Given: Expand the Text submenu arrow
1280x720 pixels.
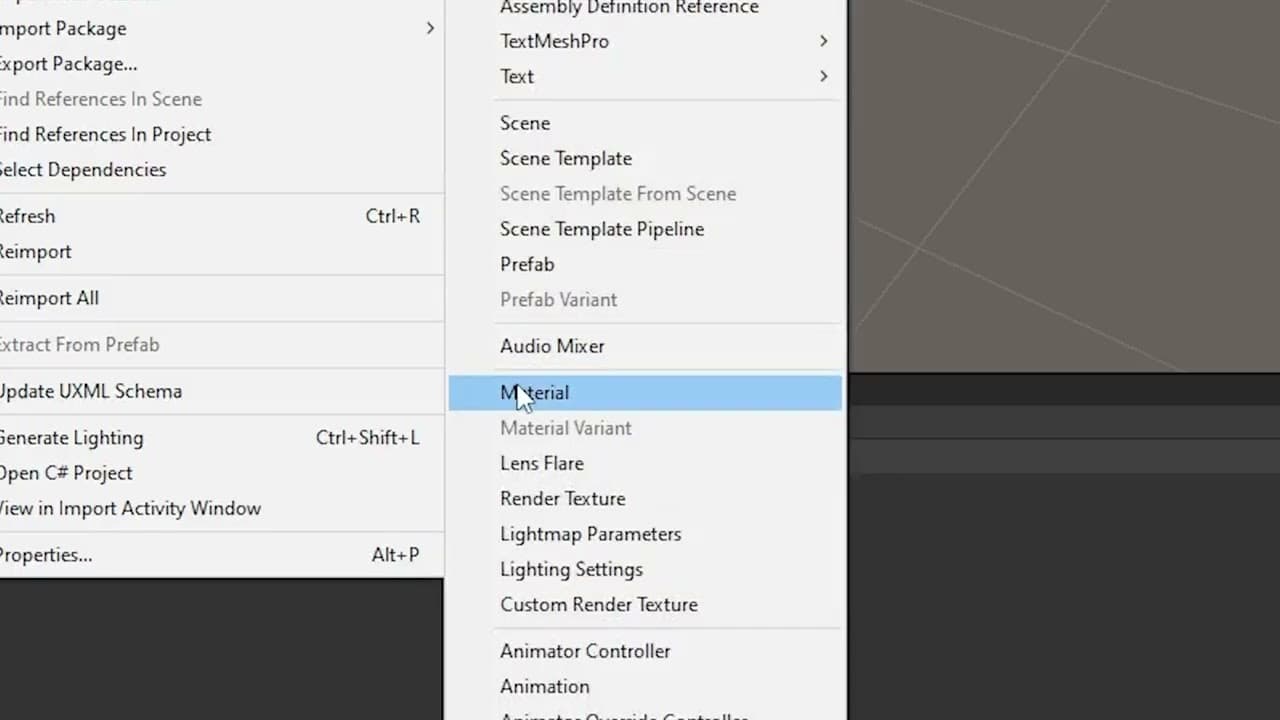Looking at the screenshot, I should point(823,76).
